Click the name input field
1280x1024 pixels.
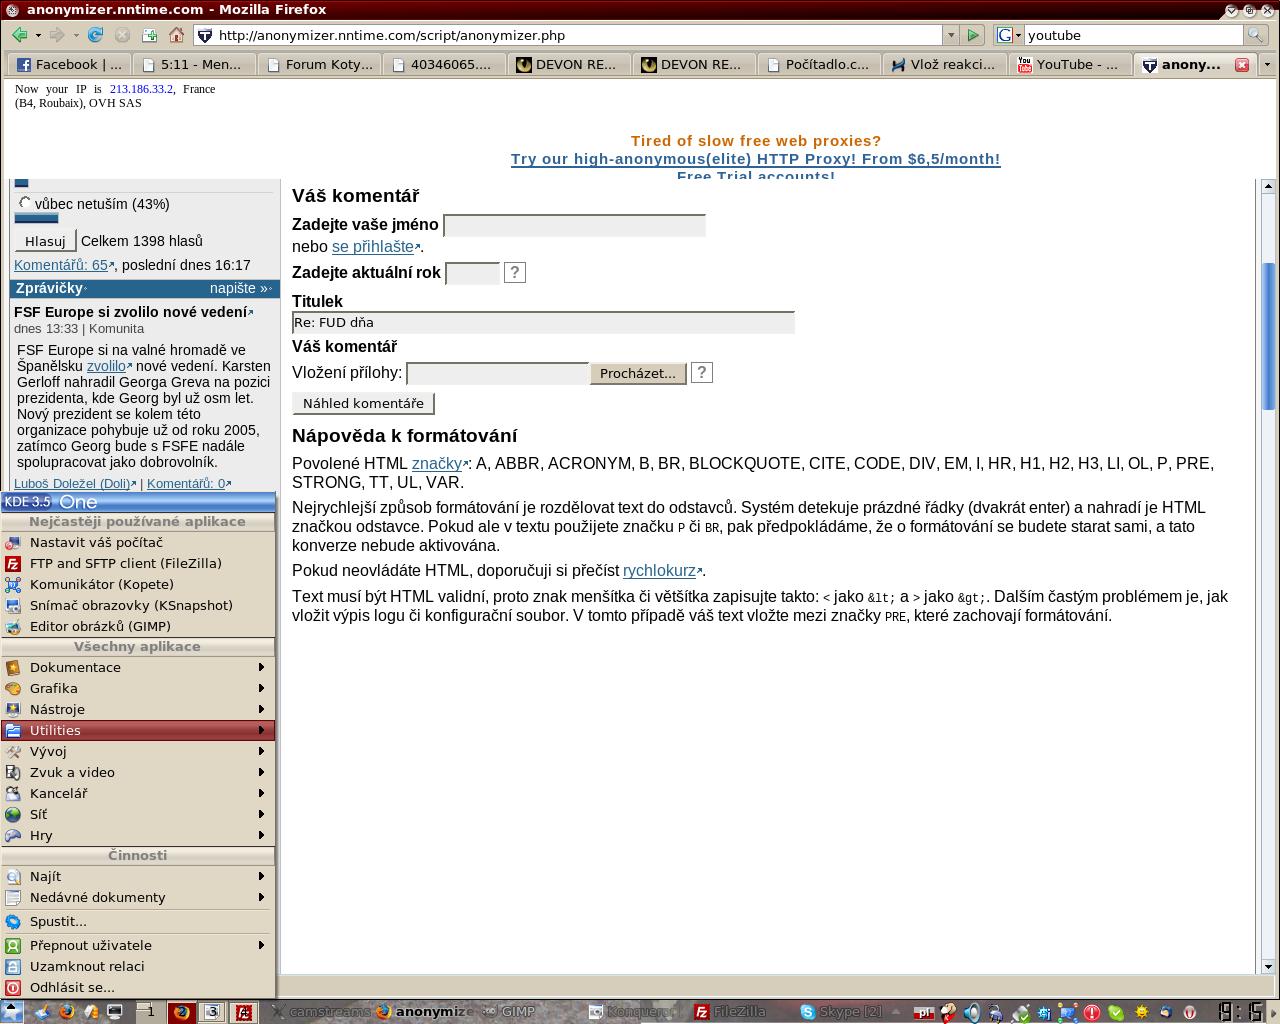[x=574, y=225]
